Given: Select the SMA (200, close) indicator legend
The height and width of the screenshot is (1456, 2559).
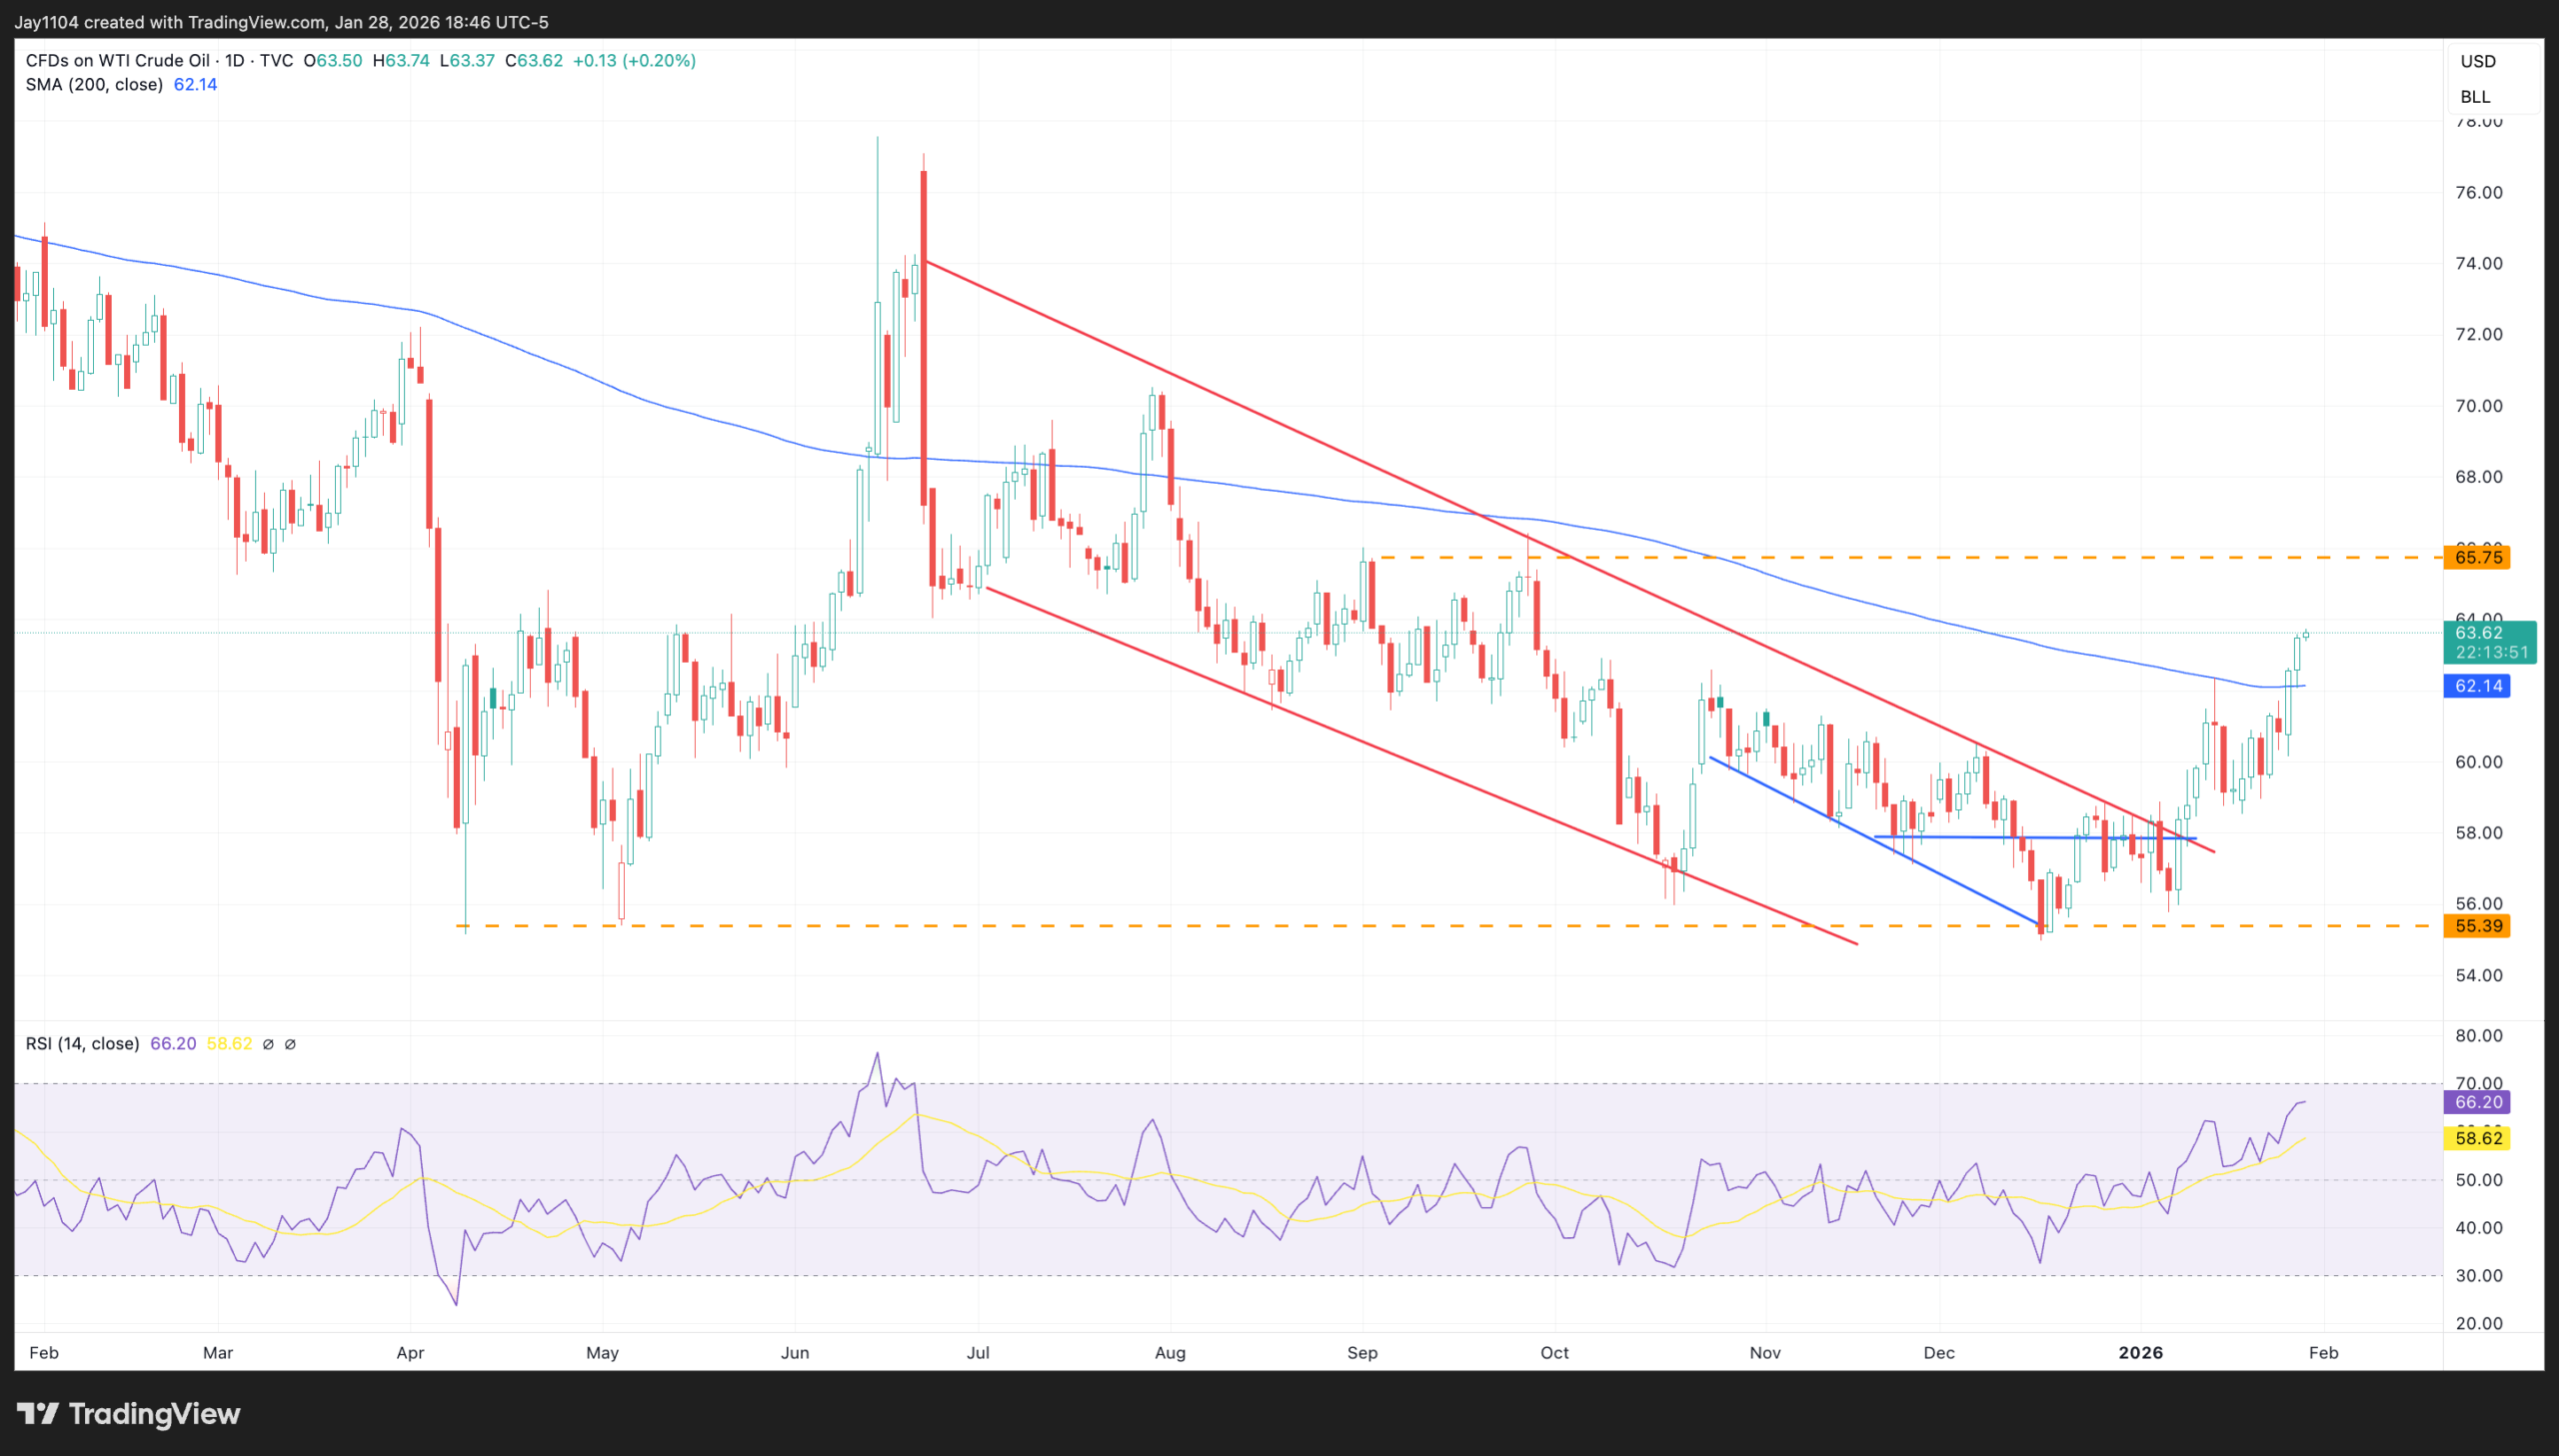Looking at the screenshot, I should pyautogui.click(x=94, y=85).
